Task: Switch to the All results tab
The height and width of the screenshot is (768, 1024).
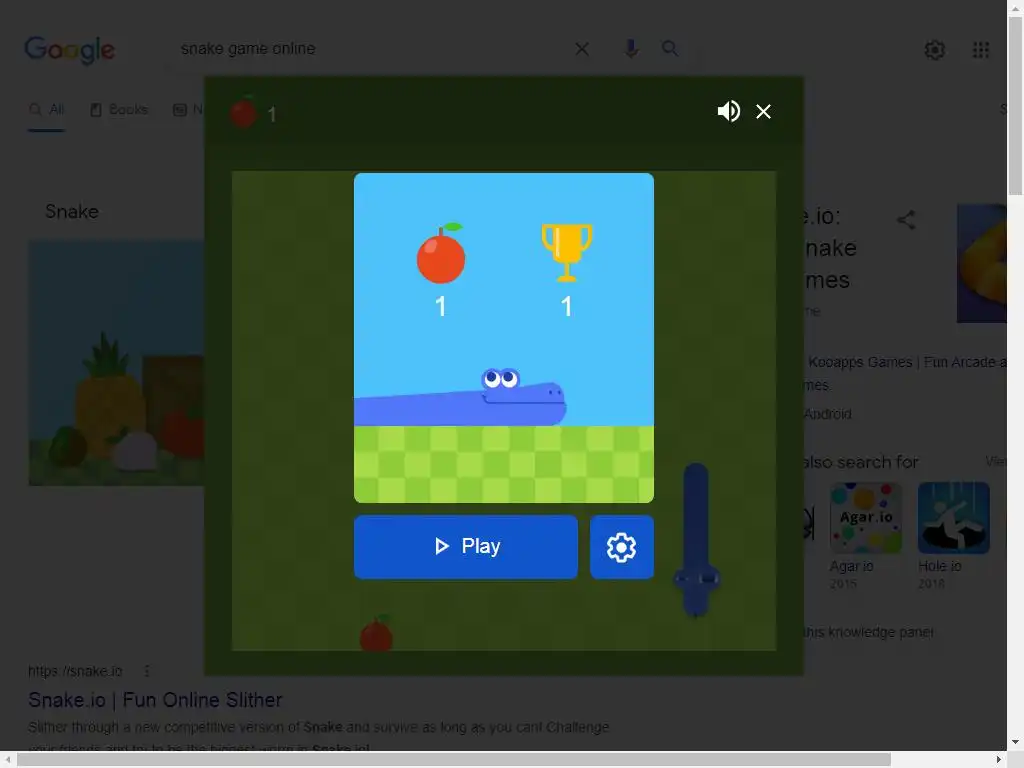Action: pos(46,110)
